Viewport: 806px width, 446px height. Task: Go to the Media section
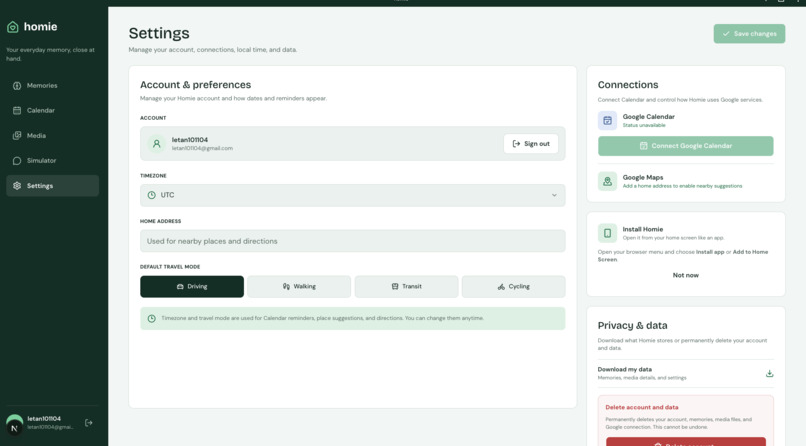(52, 136)
